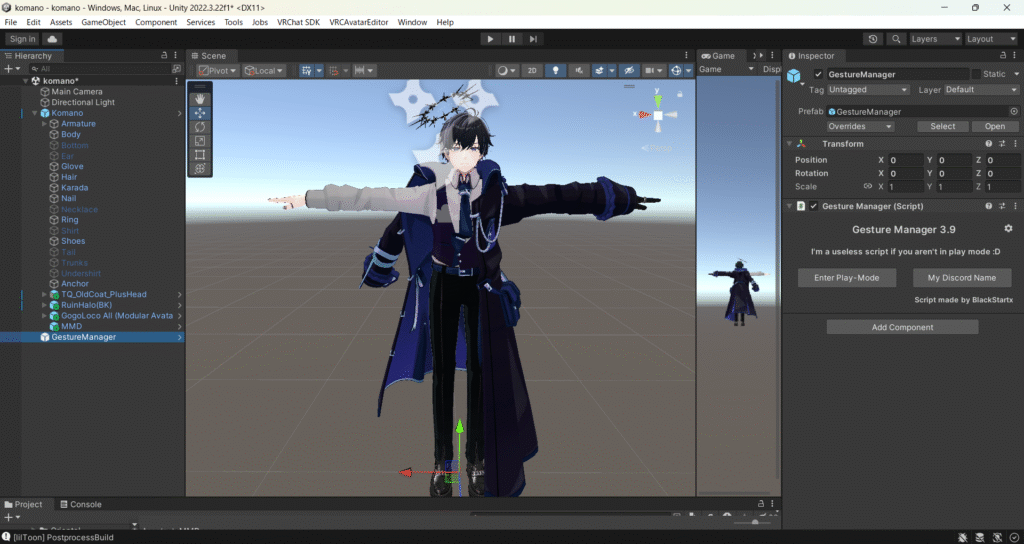1024x544 pixels.
Task: Open the Gesture Manager settings gear
Action: (x=1008, y=229)
